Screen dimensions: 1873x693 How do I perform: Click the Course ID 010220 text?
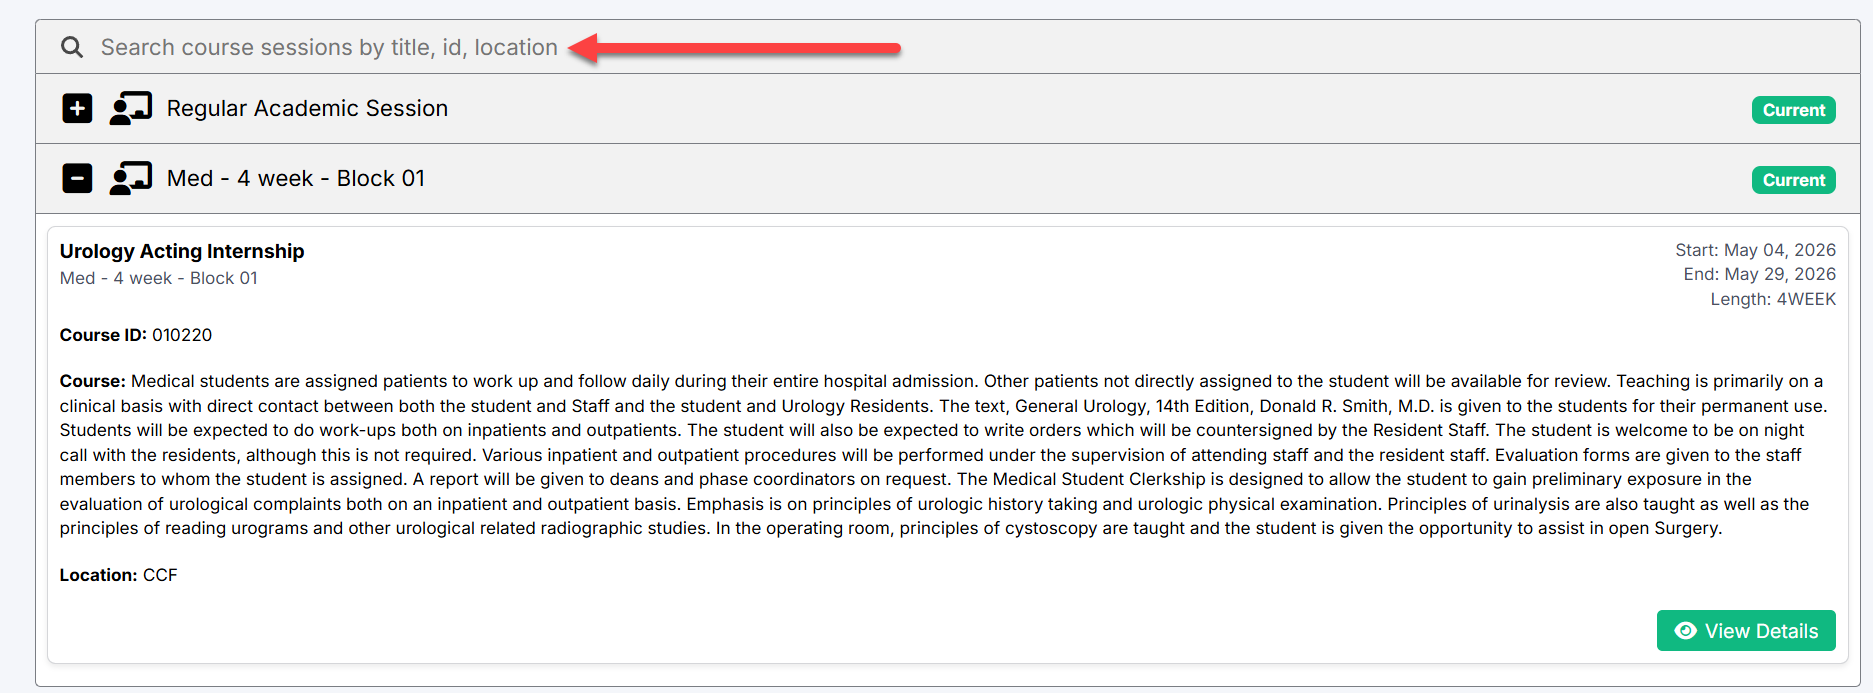136,335
